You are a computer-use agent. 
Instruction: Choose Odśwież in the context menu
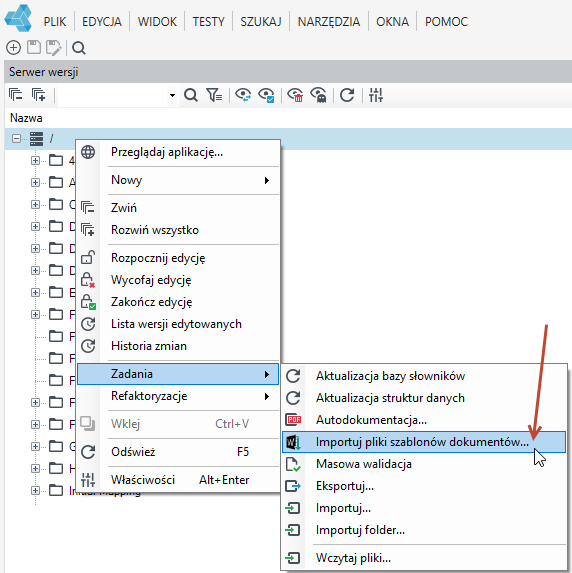pos(178,452)
